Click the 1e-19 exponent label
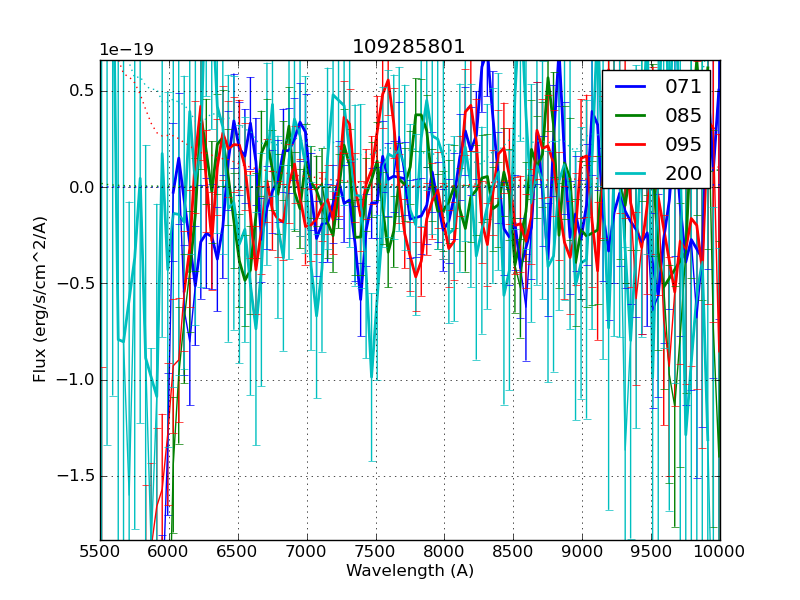 coord(126,50)
